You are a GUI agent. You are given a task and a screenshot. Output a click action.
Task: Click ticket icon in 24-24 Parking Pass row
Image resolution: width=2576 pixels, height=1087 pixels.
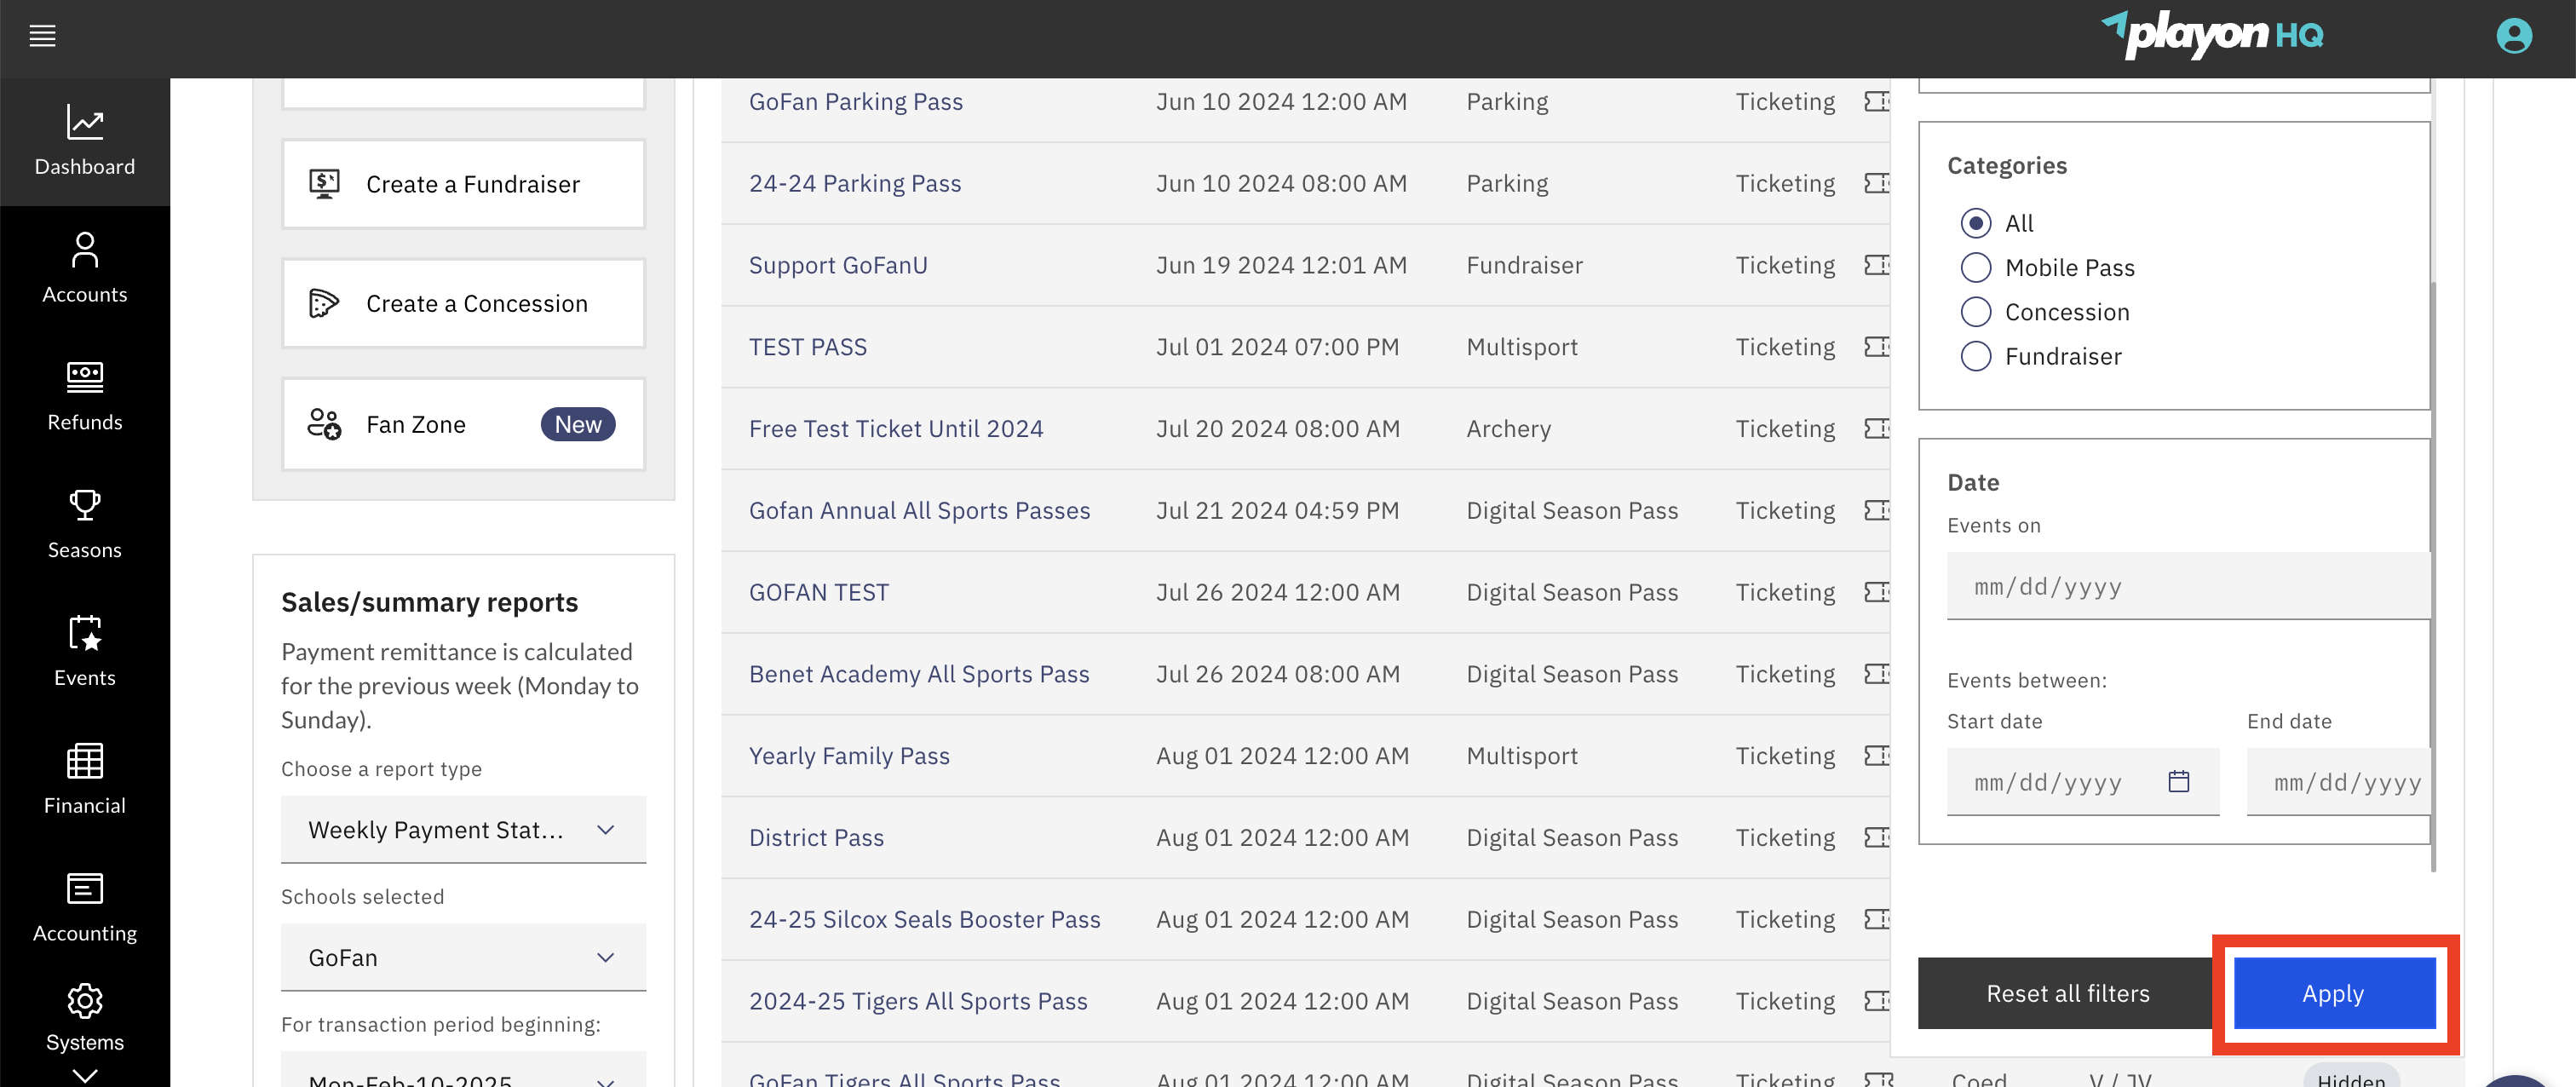(x=1877, y=184)
